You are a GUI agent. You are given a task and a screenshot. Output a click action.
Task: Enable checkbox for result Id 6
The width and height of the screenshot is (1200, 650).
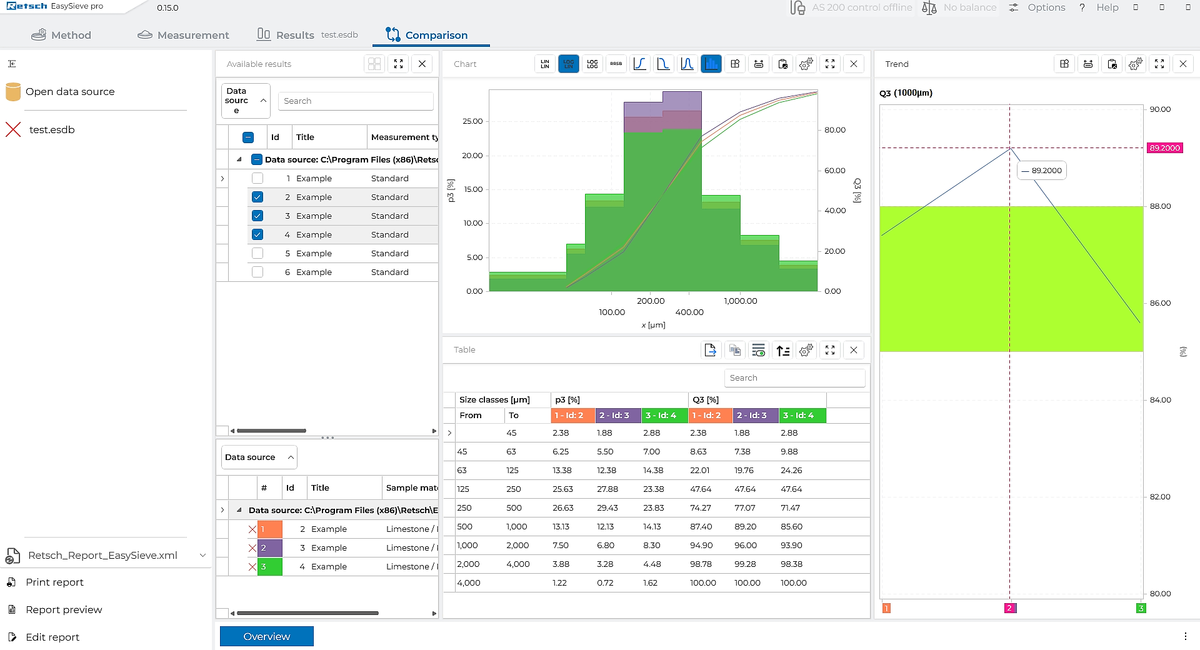coord(258,272)
